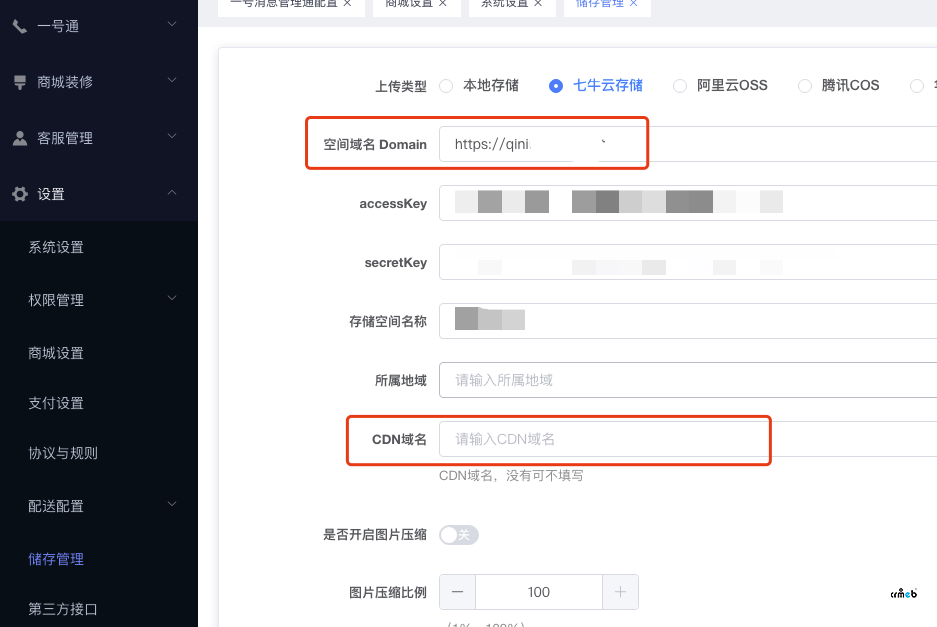The height and width of the screenshot is (627, 937).
Task: Close the 系统设置 tab via its x
Action: 538,4
